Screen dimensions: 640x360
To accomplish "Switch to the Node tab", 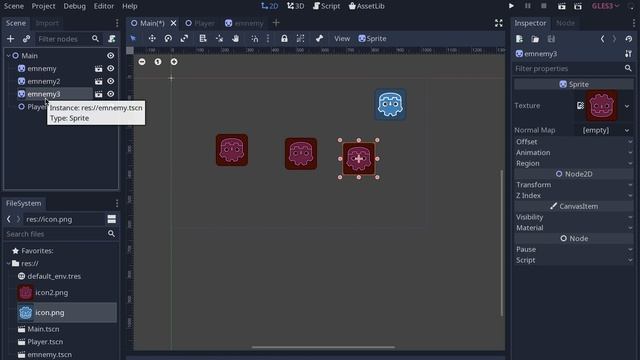I will 565,23.
